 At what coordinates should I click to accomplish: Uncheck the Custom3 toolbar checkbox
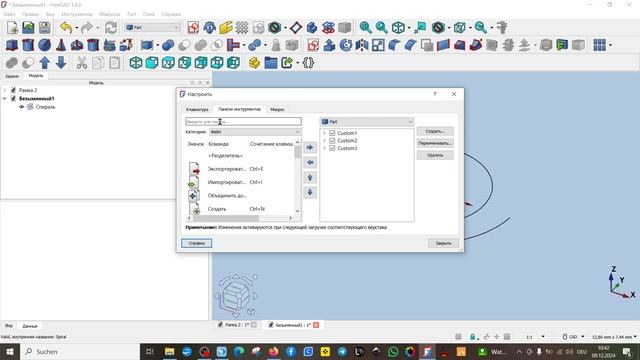(x=332, y=148)
